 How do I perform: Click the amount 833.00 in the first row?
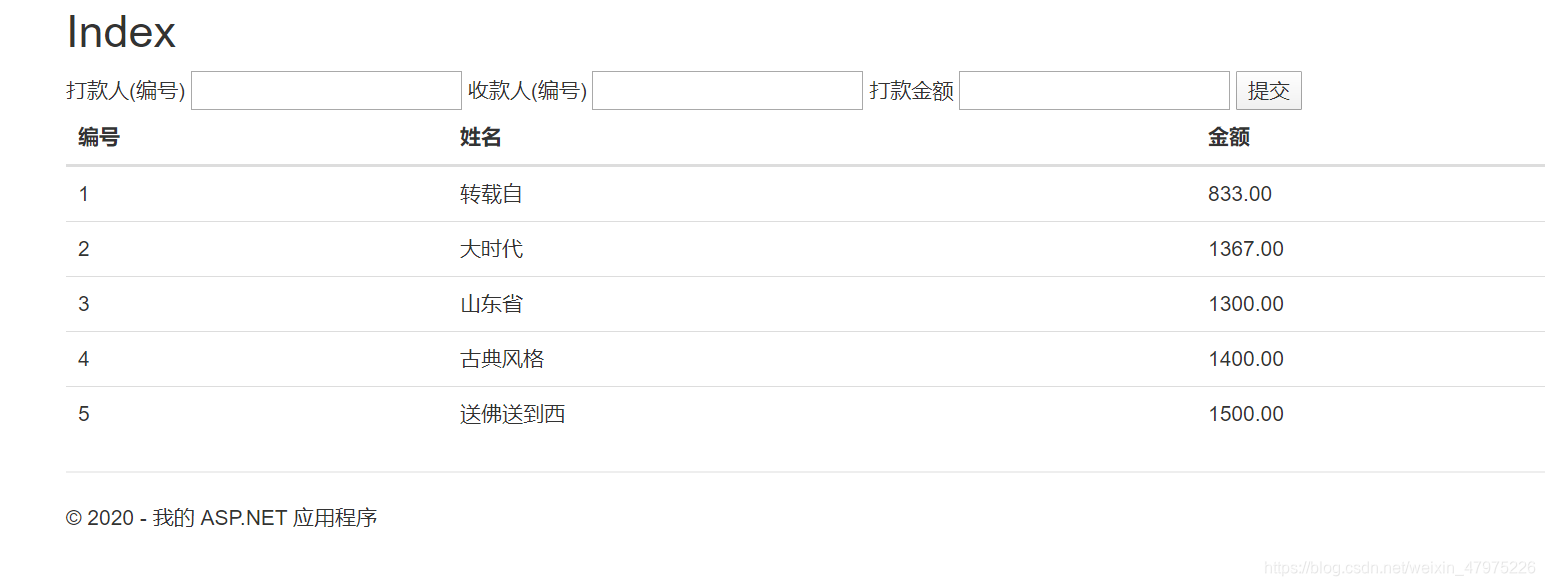coord(1240,194)
